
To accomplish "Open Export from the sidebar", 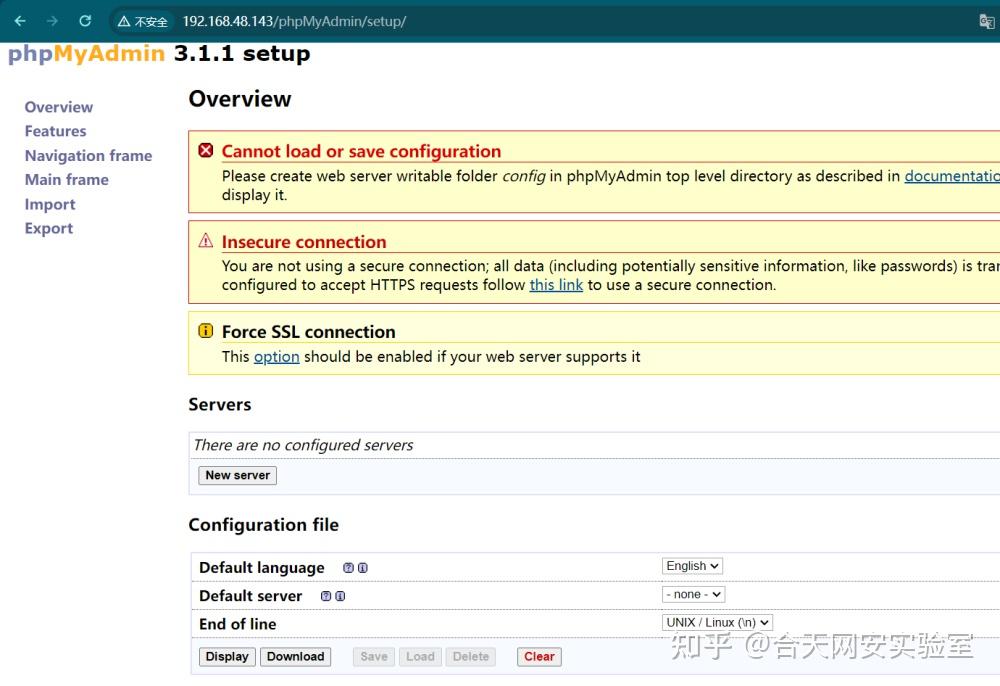I will coord(48,228).
